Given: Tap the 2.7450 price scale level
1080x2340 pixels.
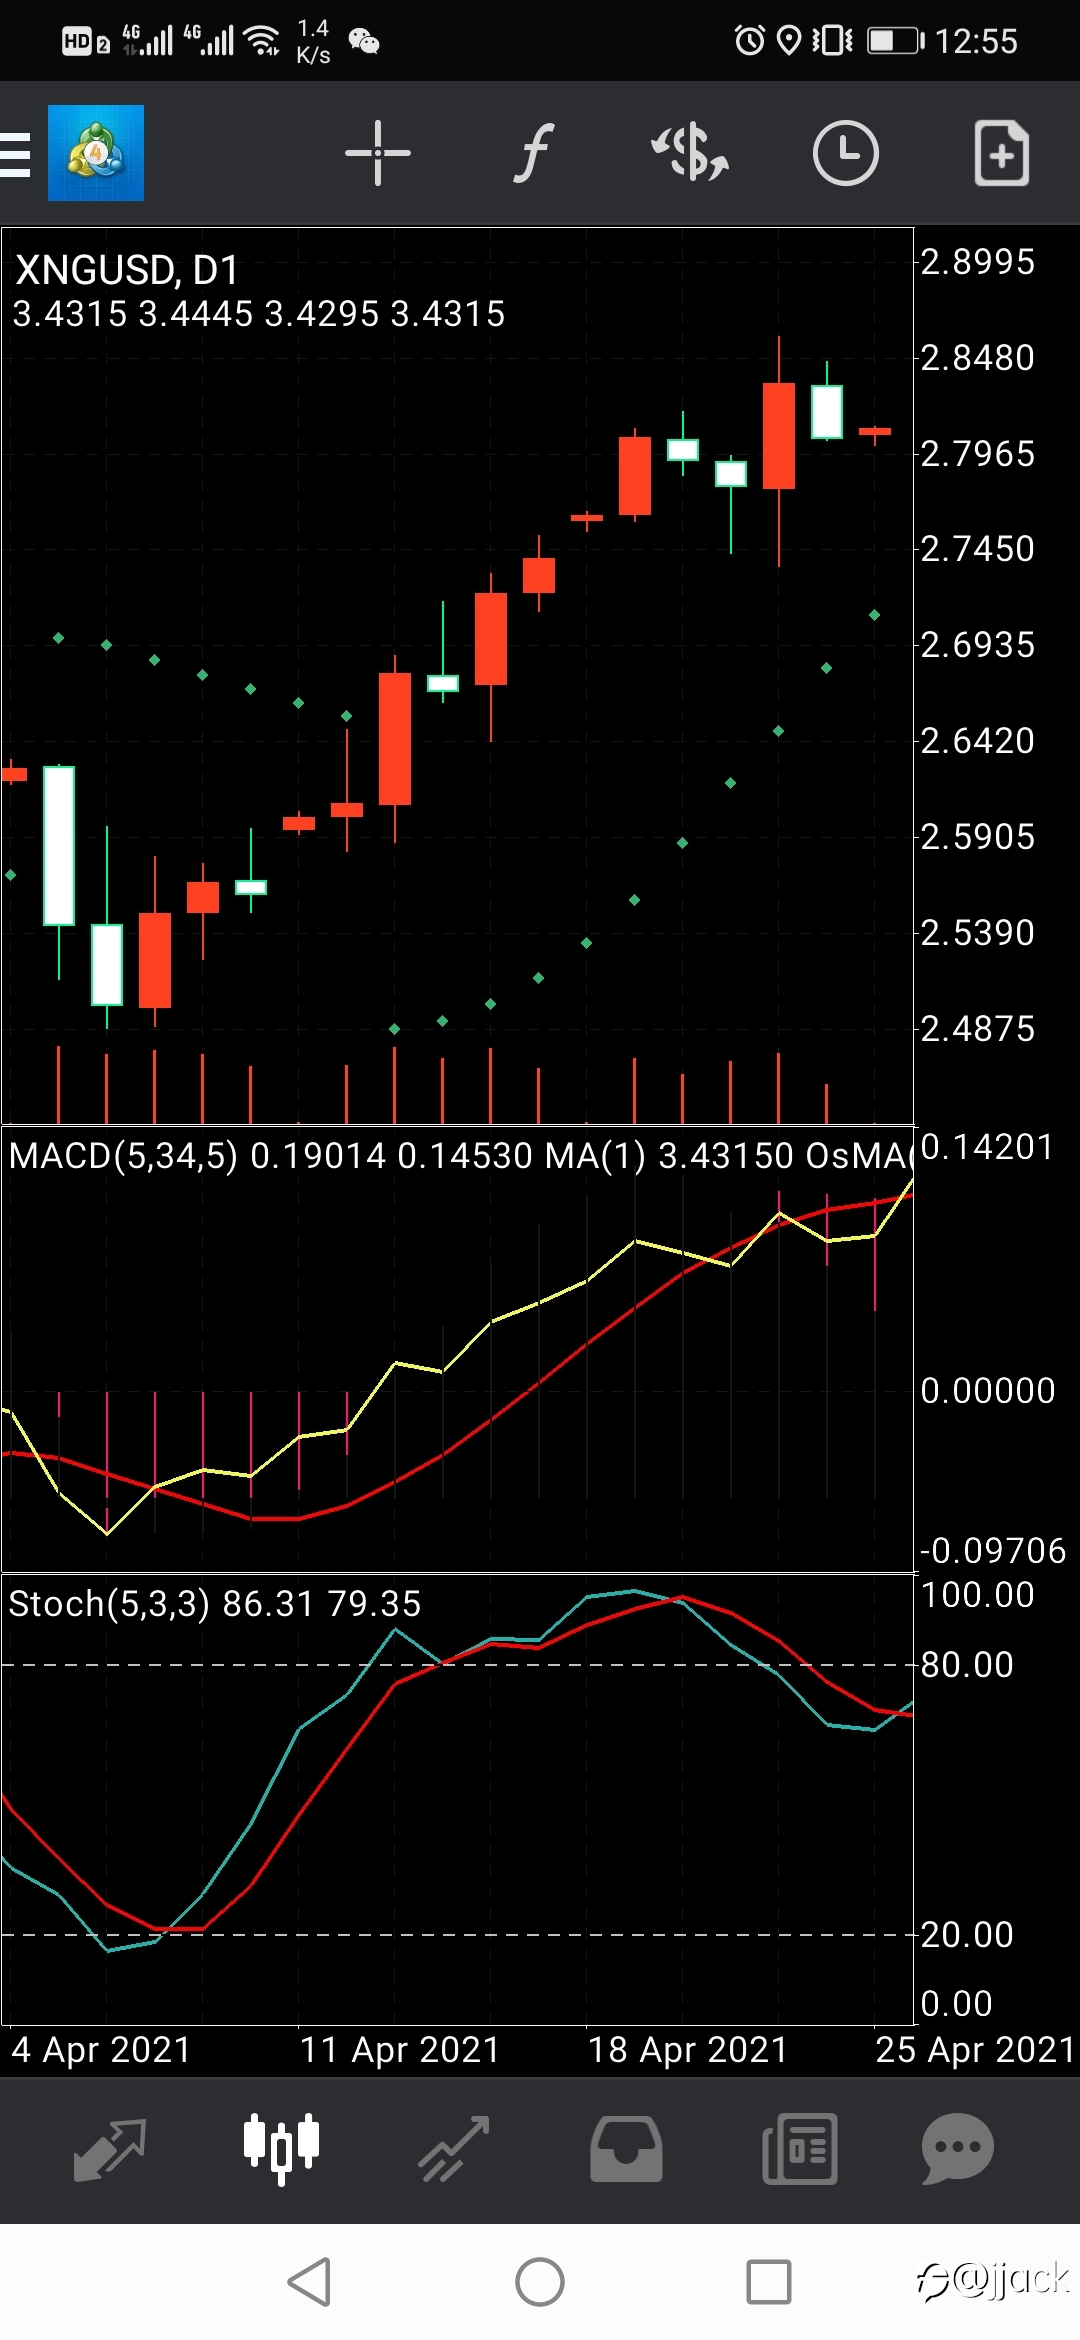Looking at the screenshot, I should pos(977,549).
